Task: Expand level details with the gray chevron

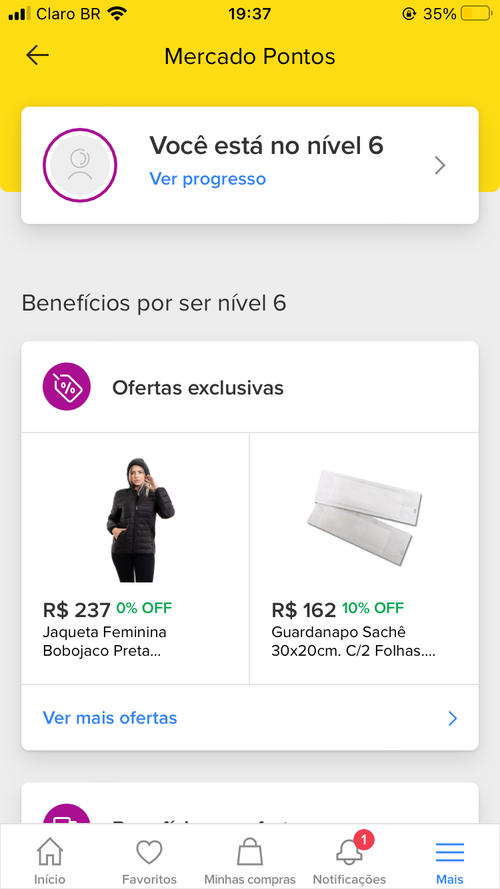Action: click(x=440, y=166)
